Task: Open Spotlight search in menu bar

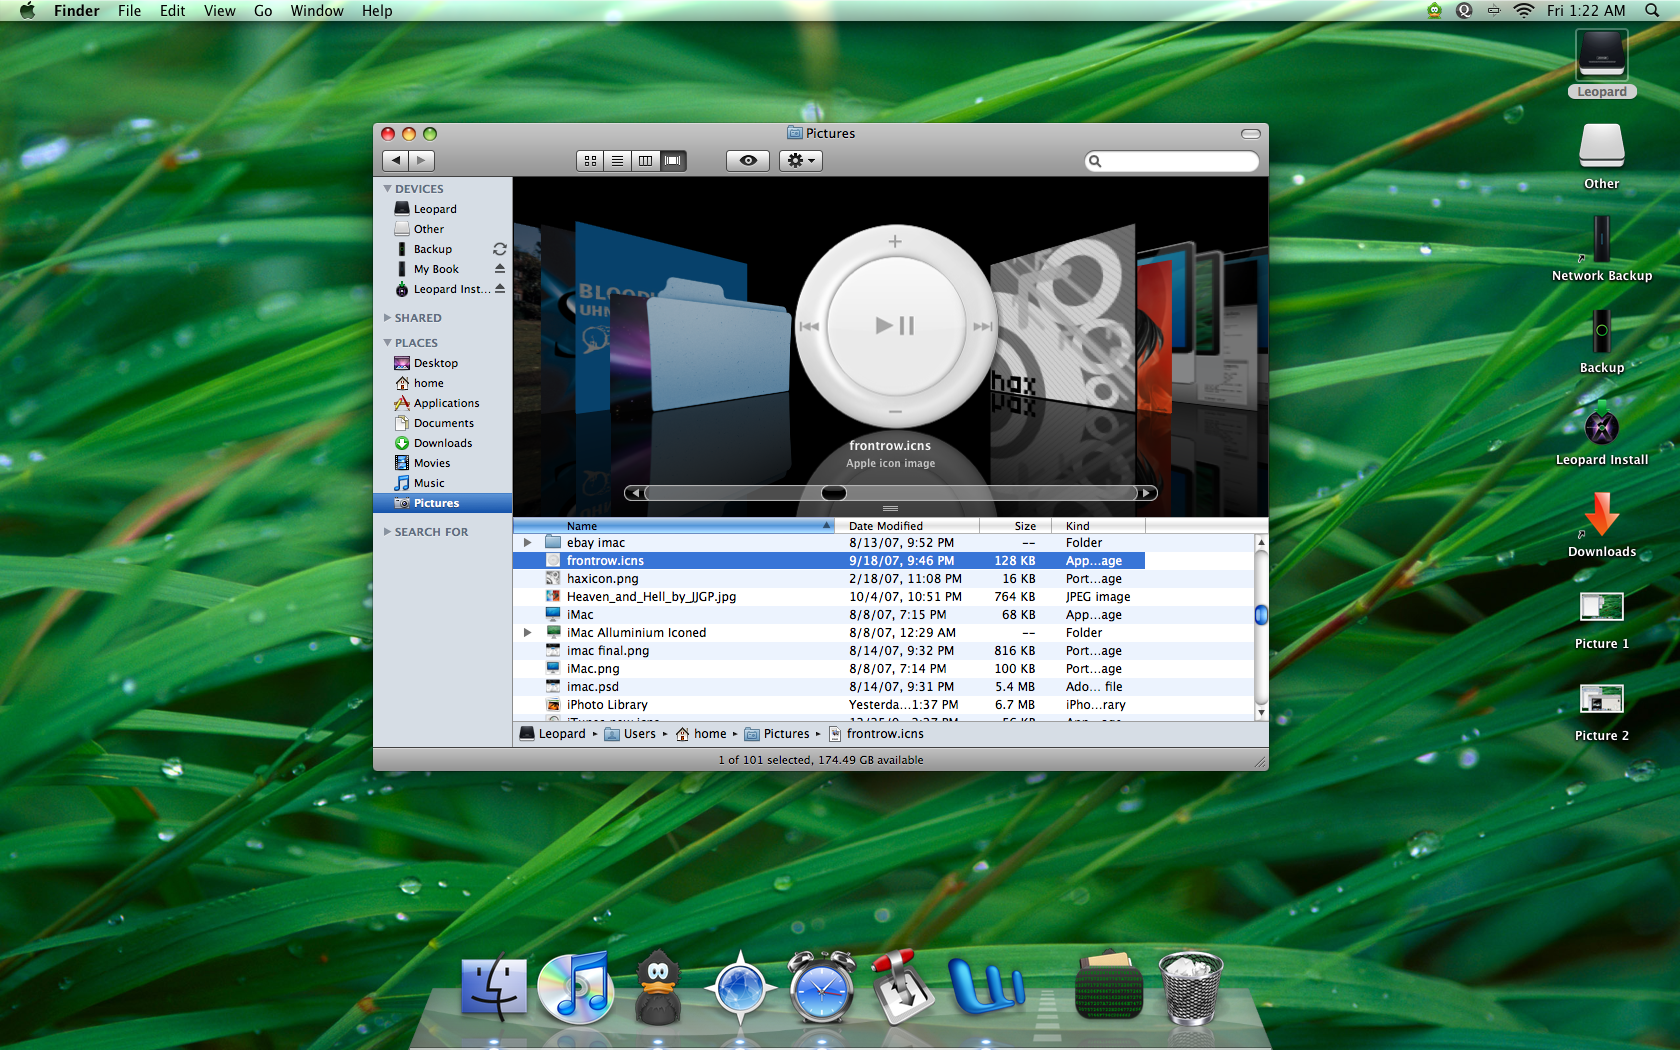Action: (1651, 11)
